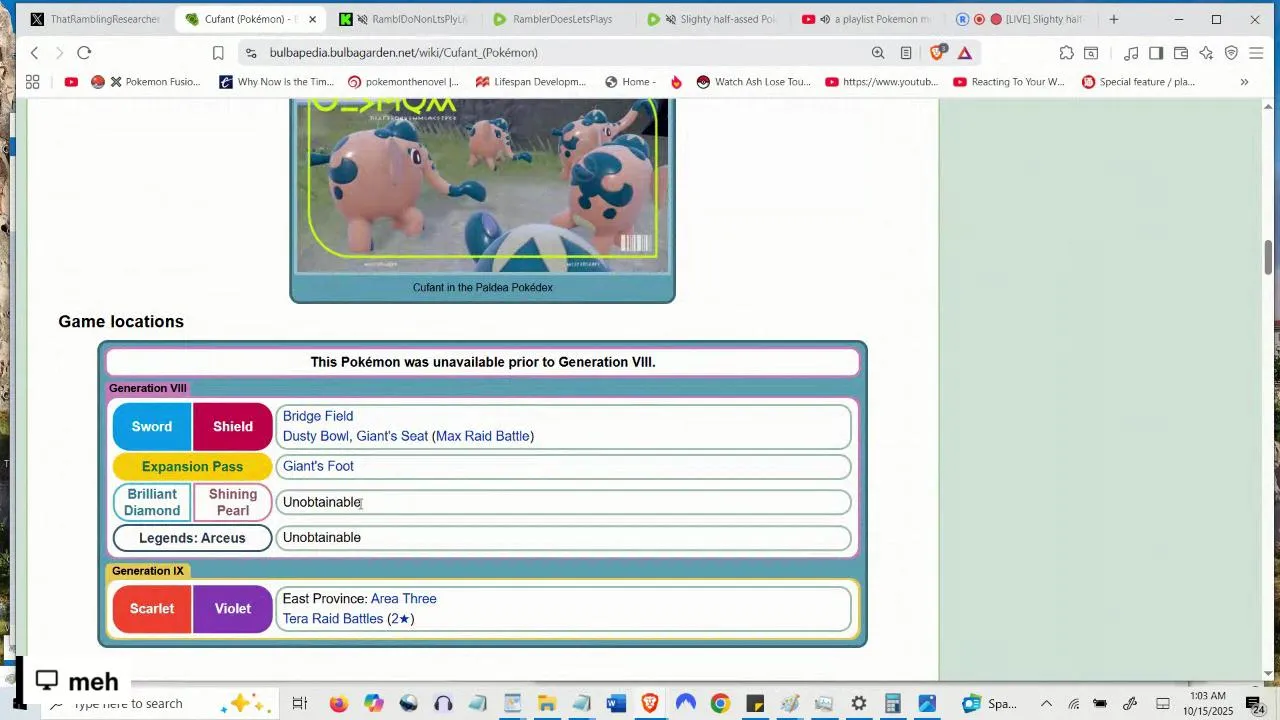Viewport: 1280px width, 720px height.
Task: Open the Pokemon Fusio... bookmark
Action: [x=155, y=82]
